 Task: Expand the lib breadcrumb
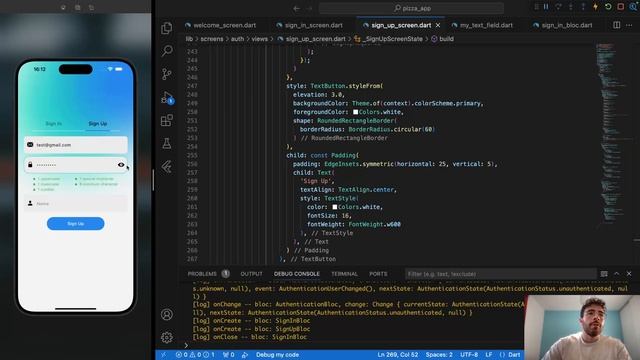pos(189,39)
